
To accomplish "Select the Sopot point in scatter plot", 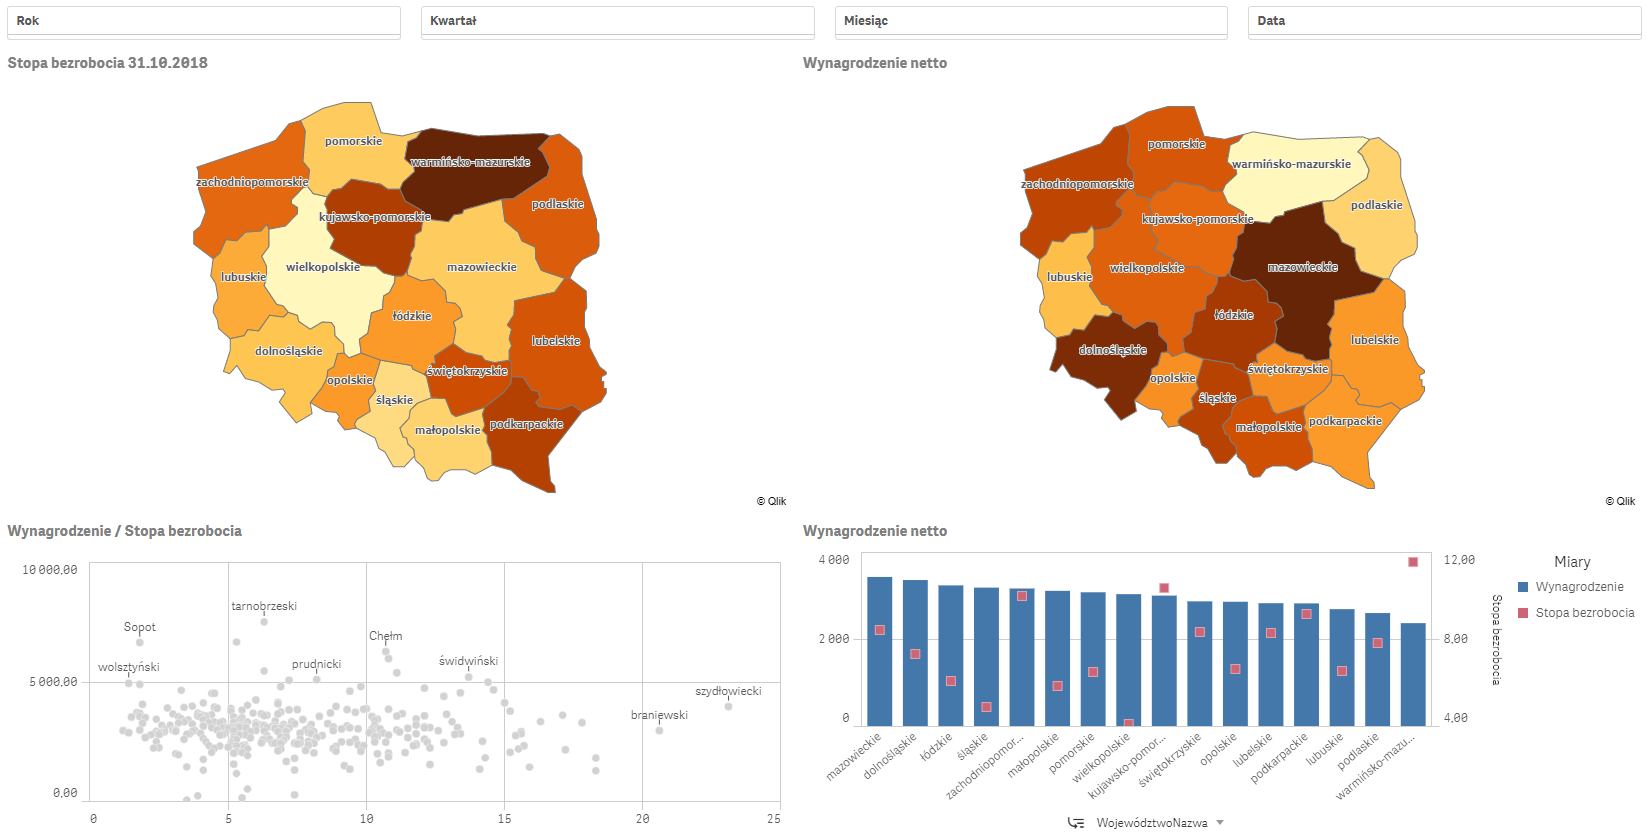I will pos(140,642).
